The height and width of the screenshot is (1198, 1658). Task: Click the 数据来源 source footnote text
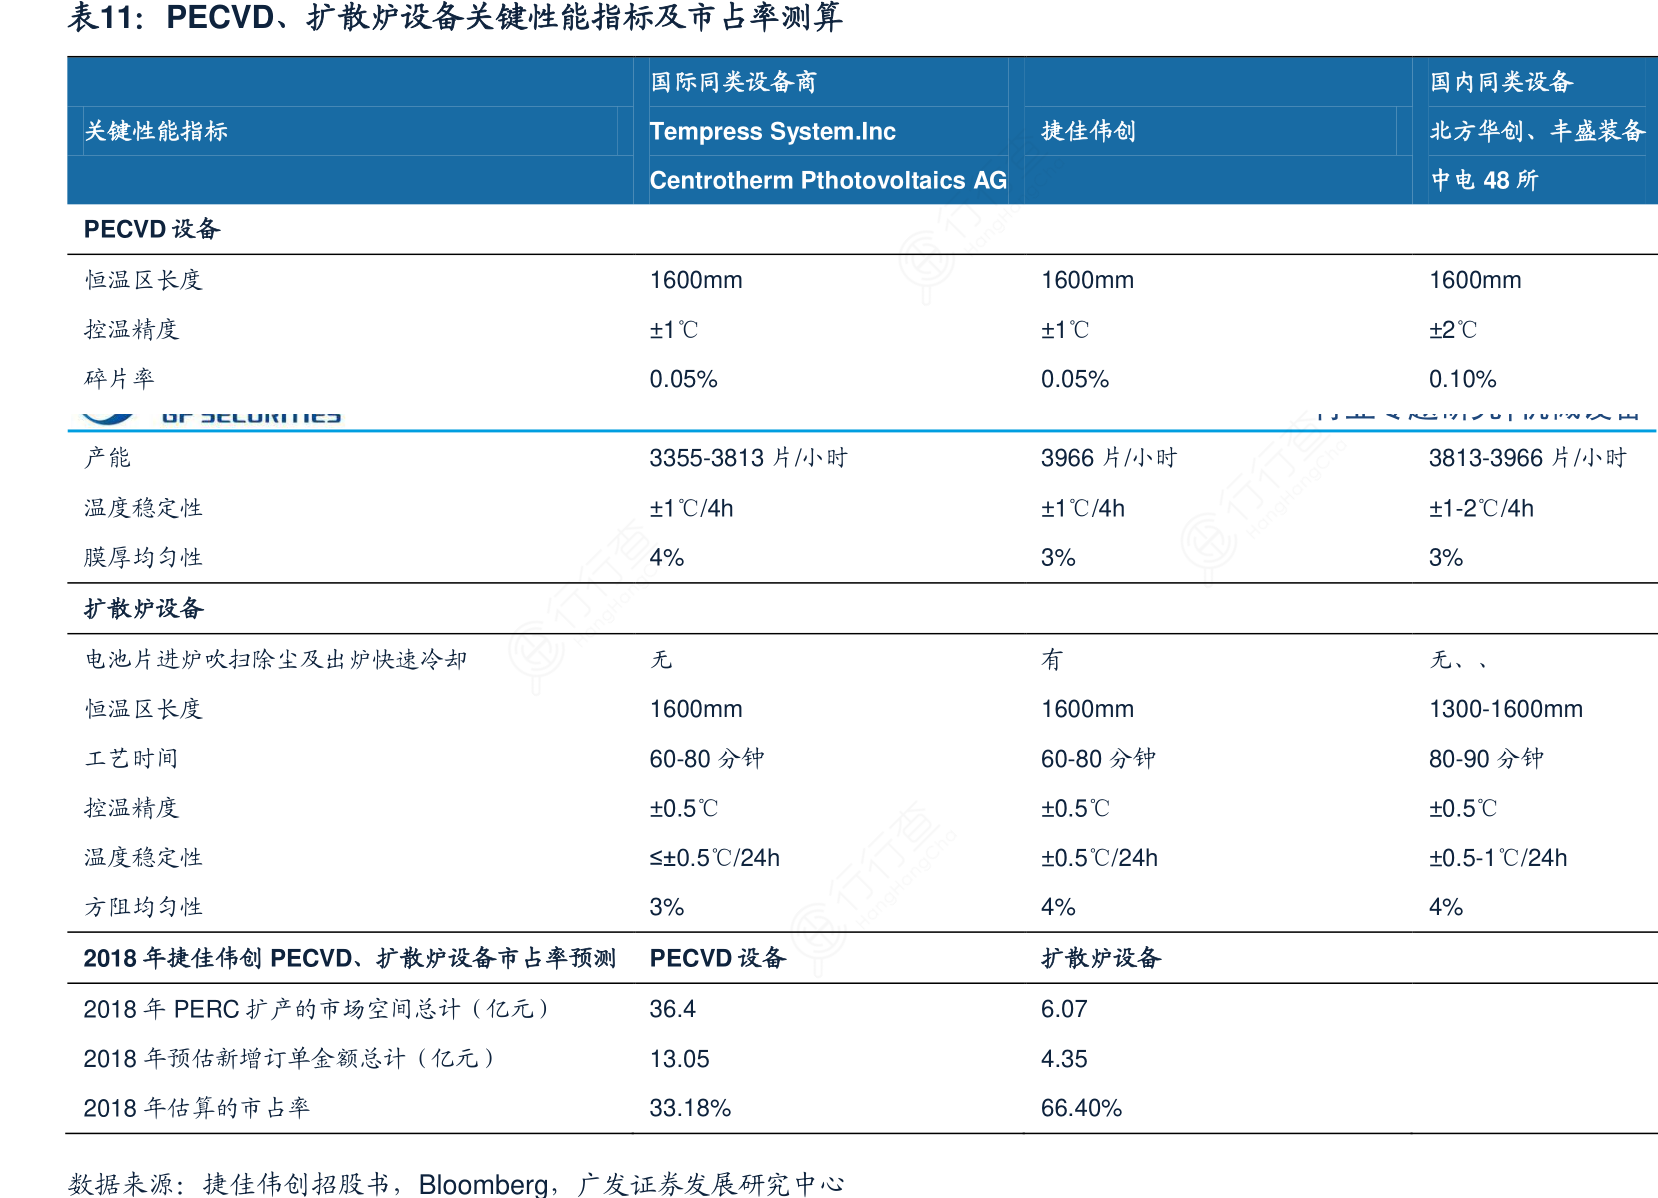456,1184
